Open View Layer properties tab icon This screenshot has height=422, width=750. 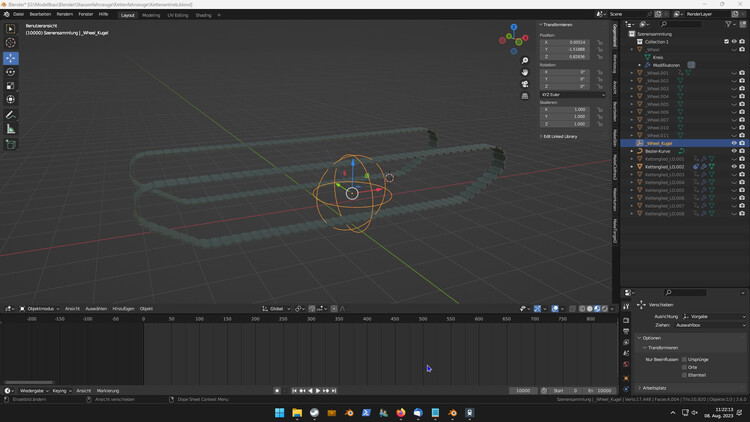pos(626,342)
